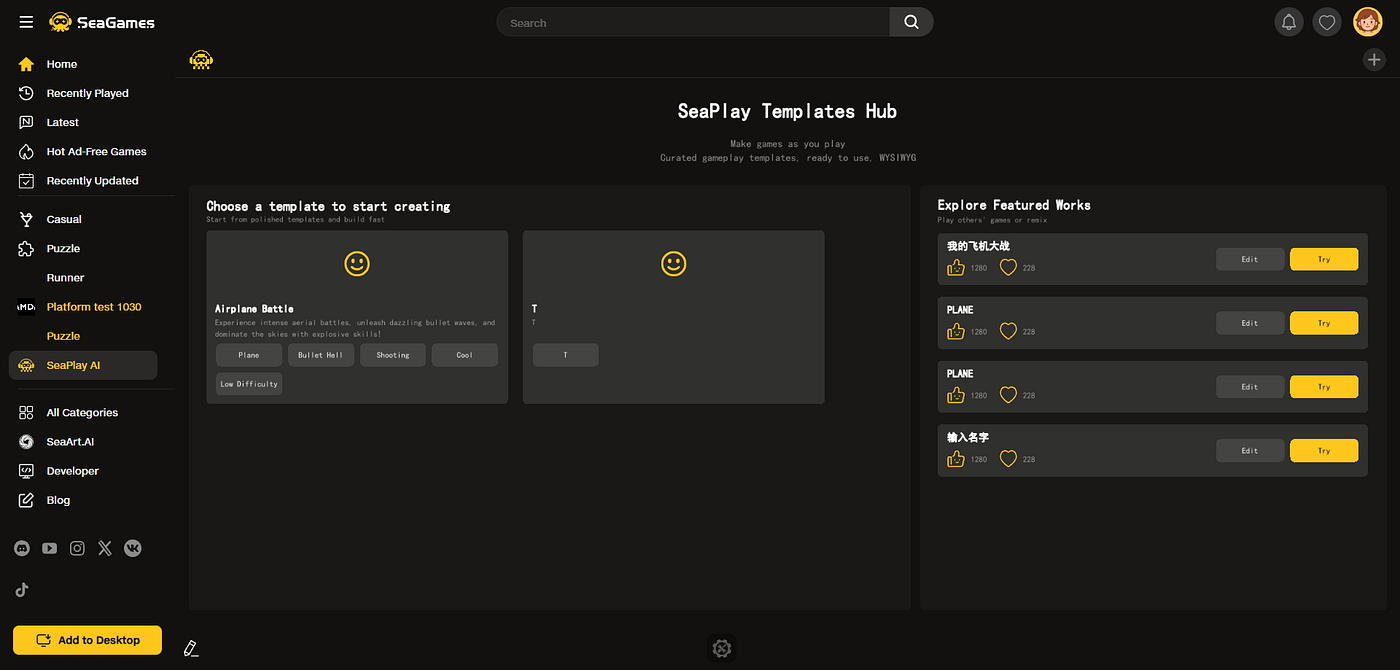Viewport: 1400px width, 670px height.
Task: Open the hamburger menu icon
Action: point(26,22)
